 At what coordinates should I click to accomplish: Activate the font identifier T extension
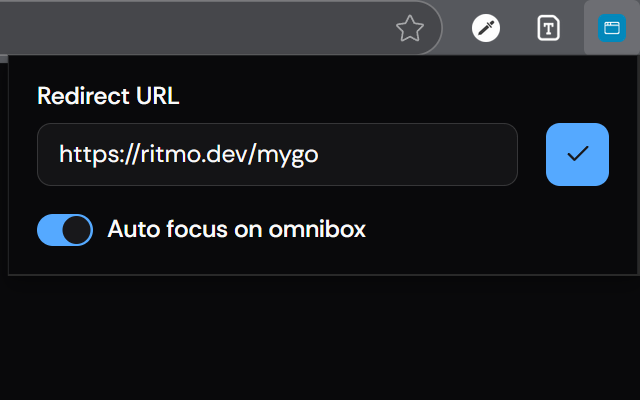point(548,28)
